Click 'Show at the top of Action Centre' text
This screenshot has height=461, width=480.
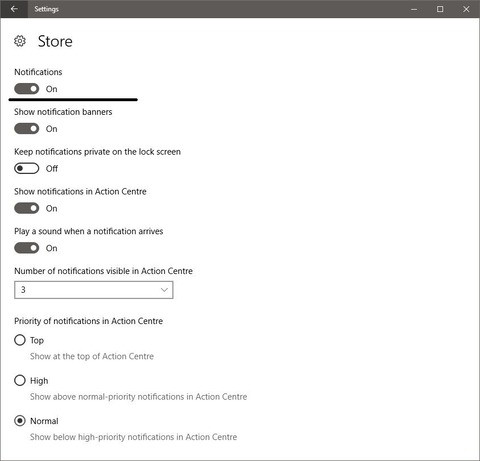click(92, 356)
